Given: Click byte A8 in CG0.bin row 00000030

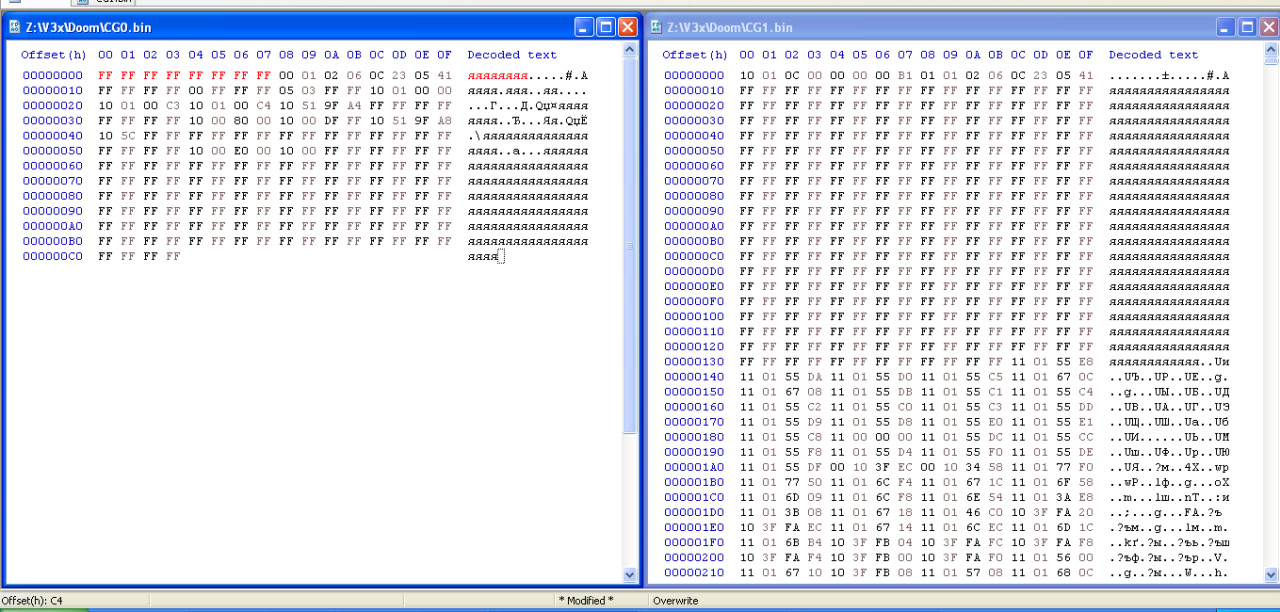Looking at the screenshot, I should click(x=445, y=120).
